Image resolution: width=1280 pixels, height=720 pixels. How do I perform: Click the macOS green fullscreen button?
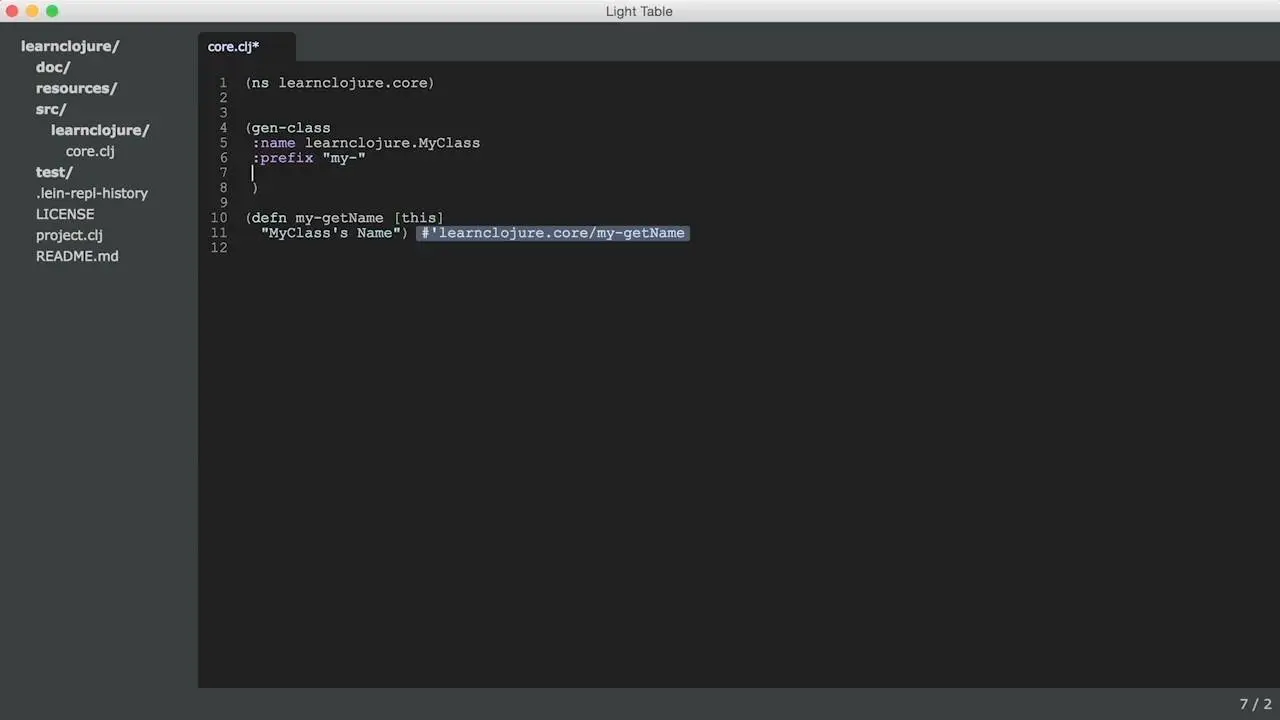click(52, 11)
